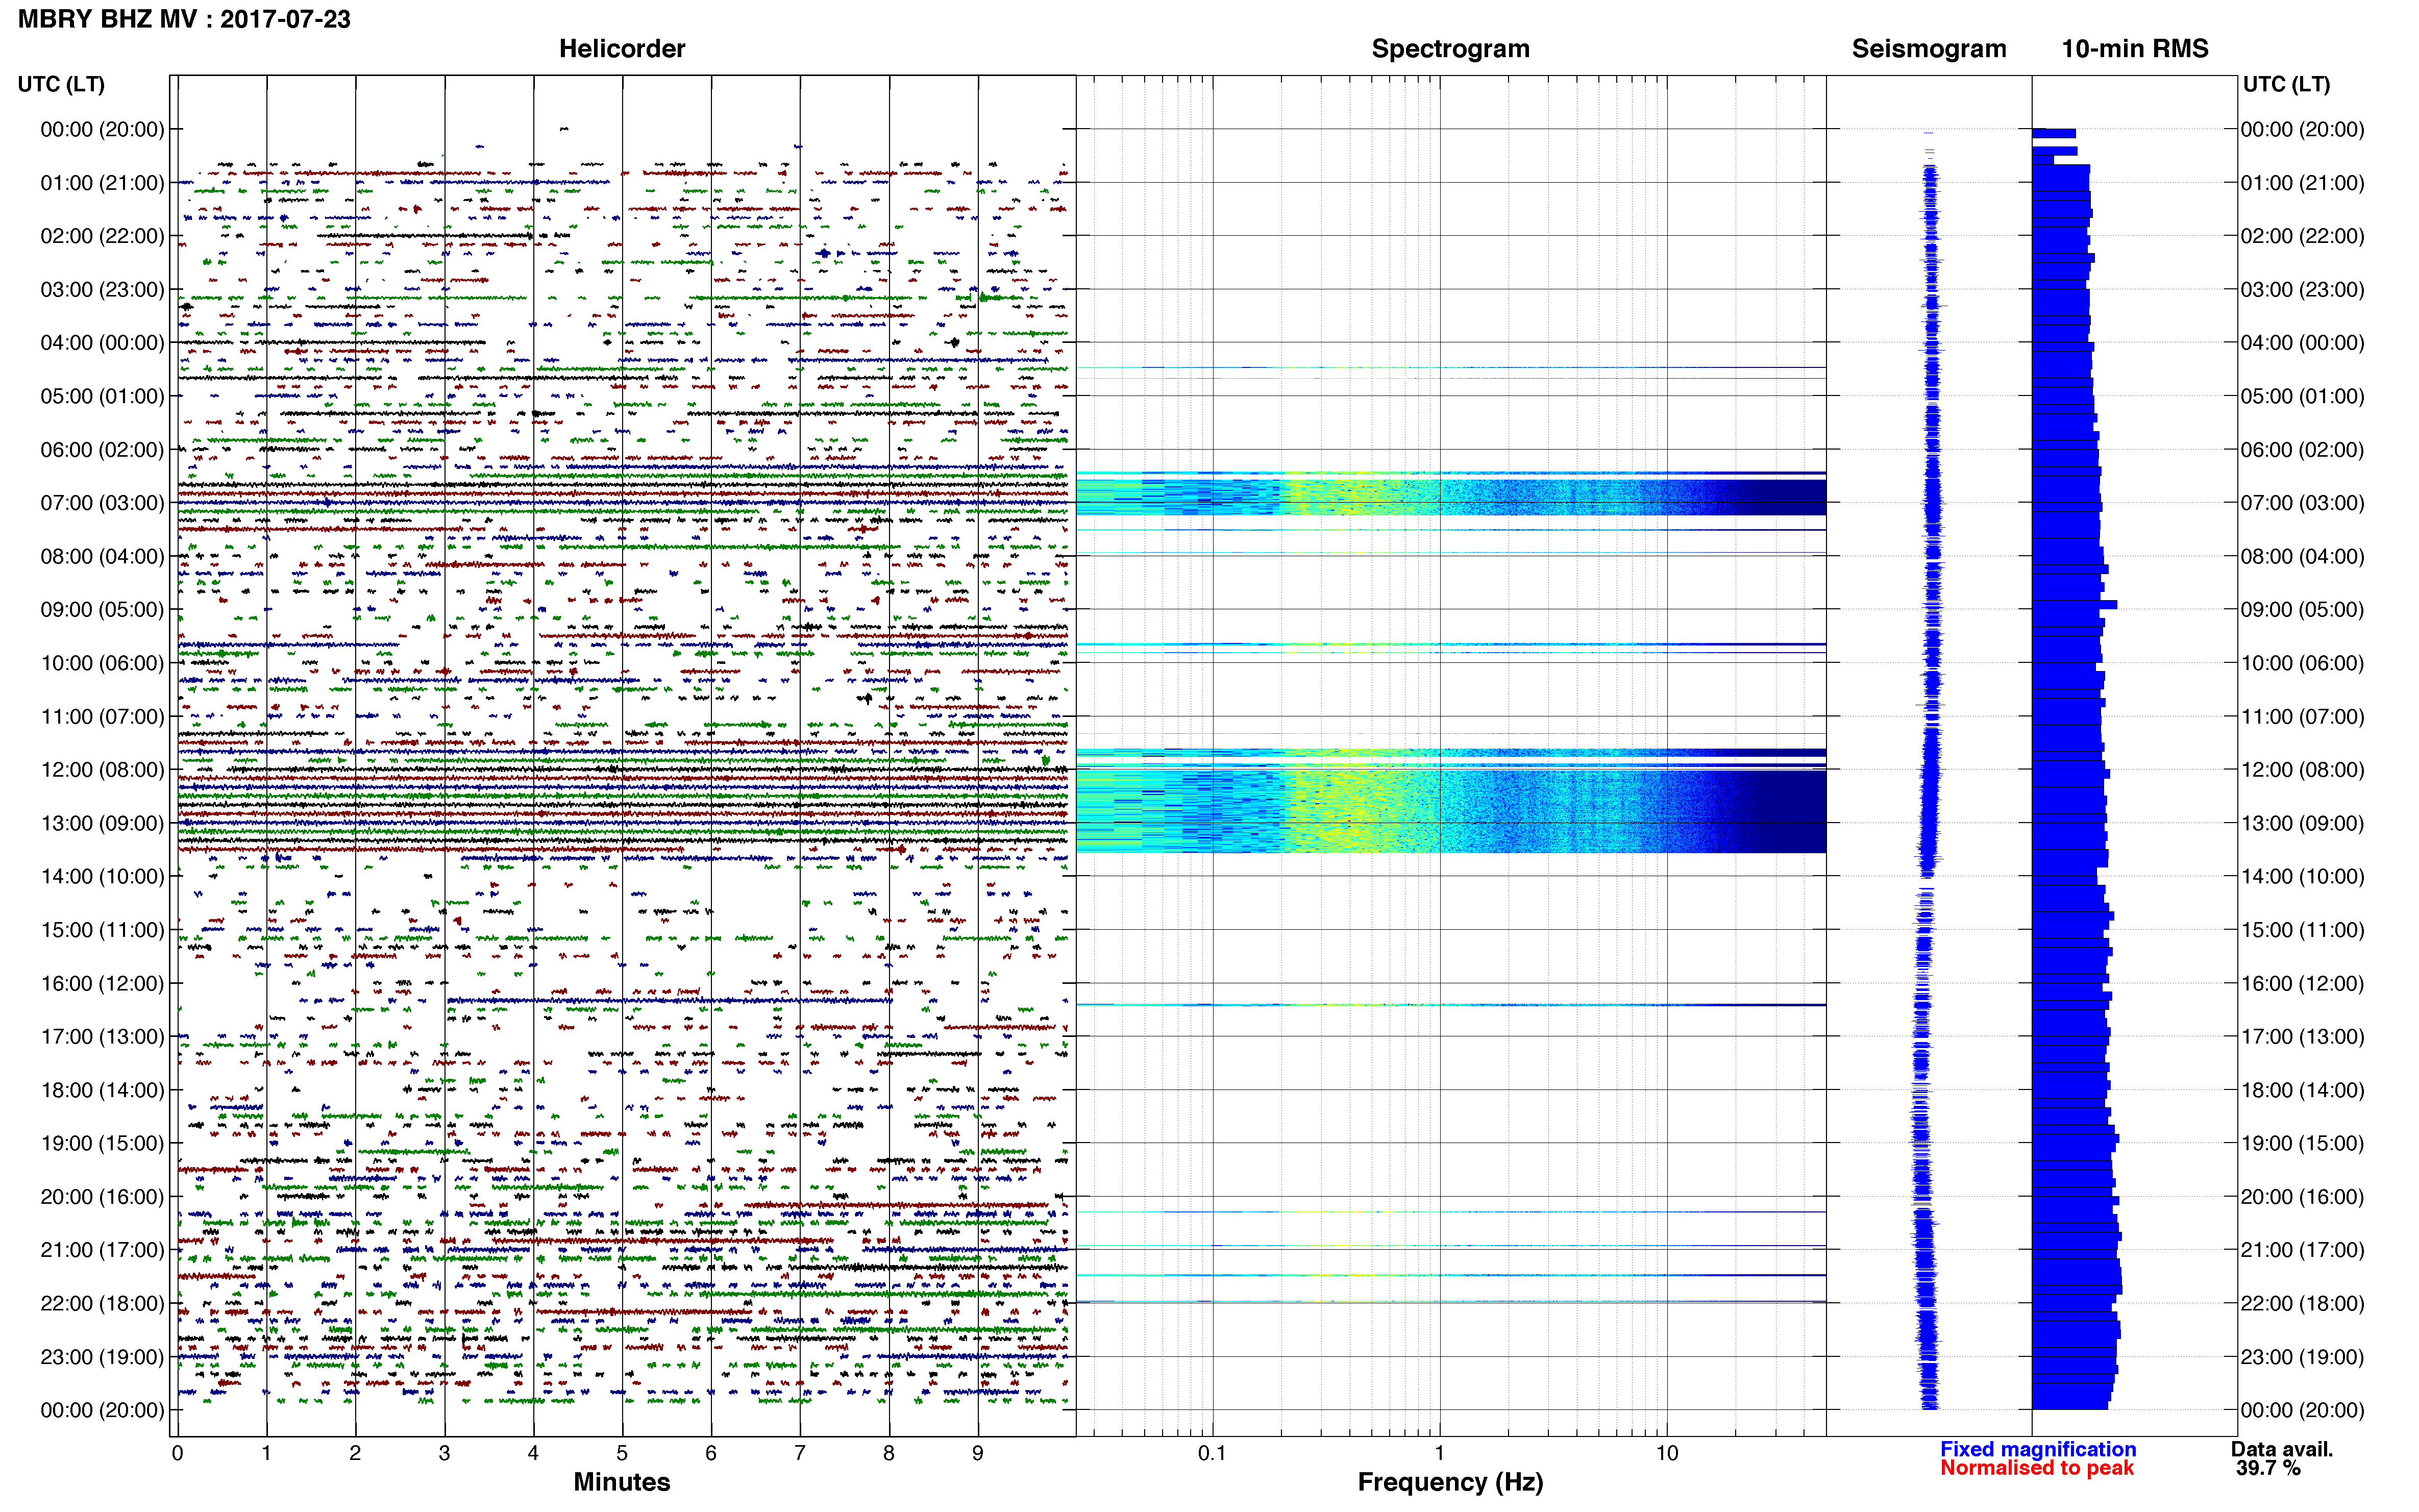The width and height of the screenshot is (2419, 1512).
Task: Click the left '20:00 (16:00)' time label
Action: click(102, 1197)
